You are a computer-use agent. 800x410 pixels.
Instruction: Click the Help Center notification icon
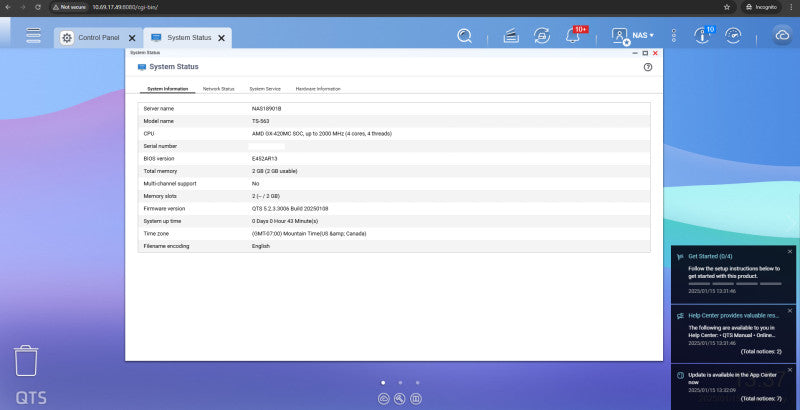tap(680, 316)
